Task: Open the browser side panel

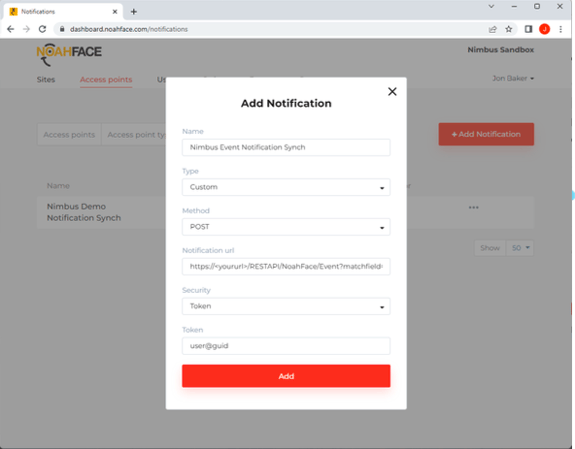Action: (x=528, y=29)
